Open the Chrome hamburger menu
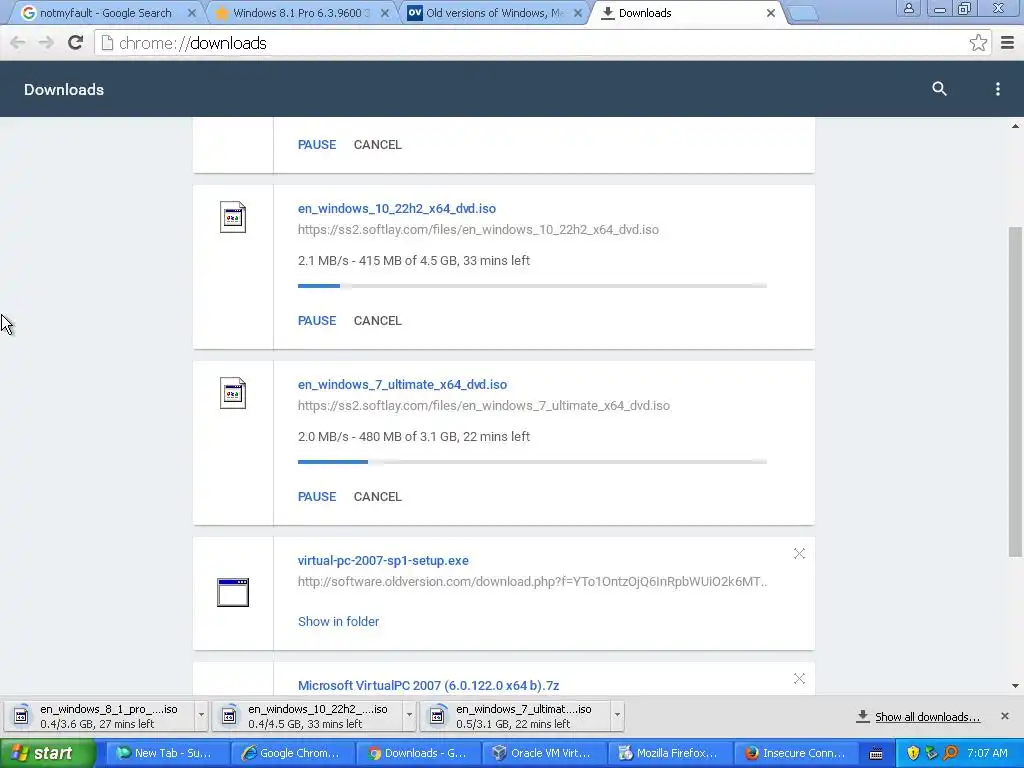 (1007, 43)
